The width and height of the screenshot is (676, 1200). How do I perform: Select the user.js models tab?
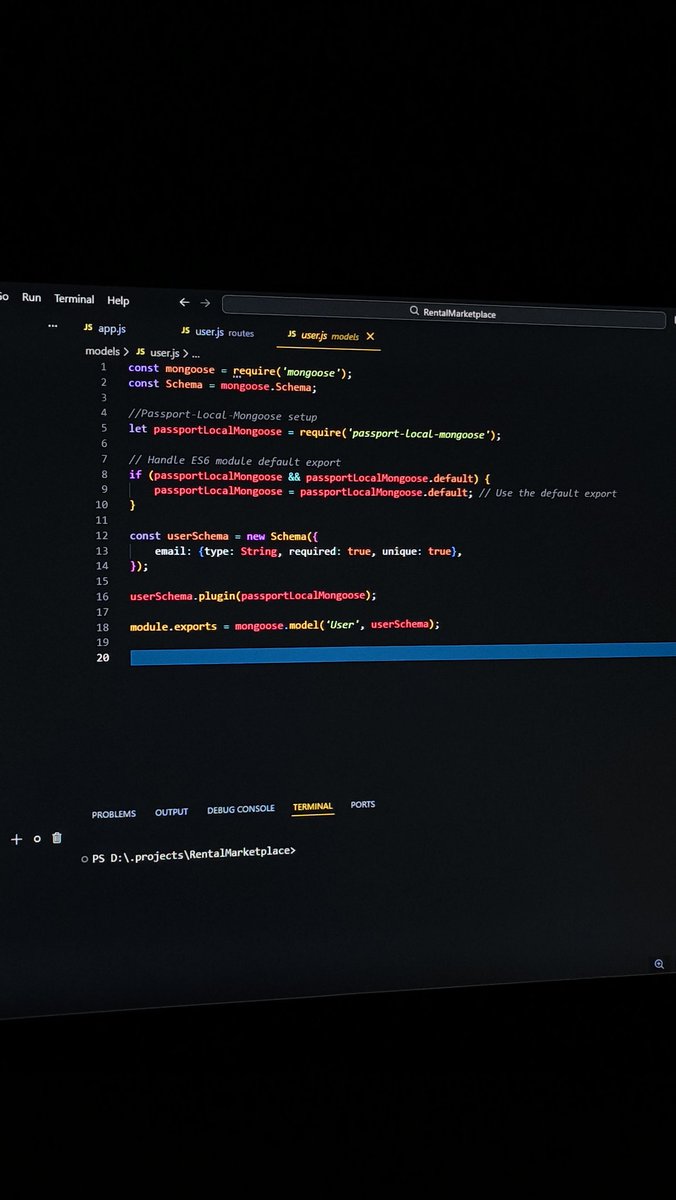(x=330, y=336)
